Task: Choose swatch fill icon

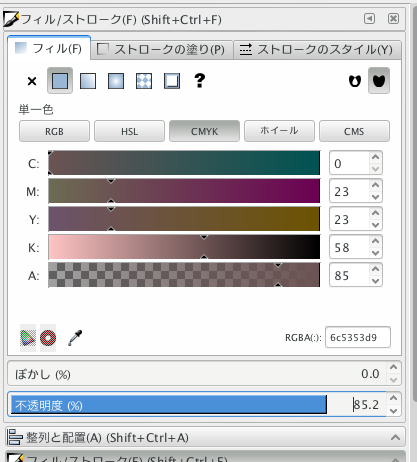Action: 172,81
